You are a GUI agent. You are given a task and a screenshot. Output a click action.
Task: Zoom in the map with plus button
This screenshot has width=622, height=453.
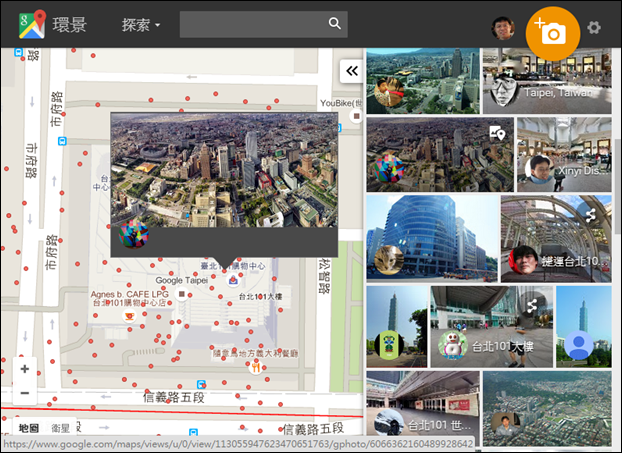point(25,369)
